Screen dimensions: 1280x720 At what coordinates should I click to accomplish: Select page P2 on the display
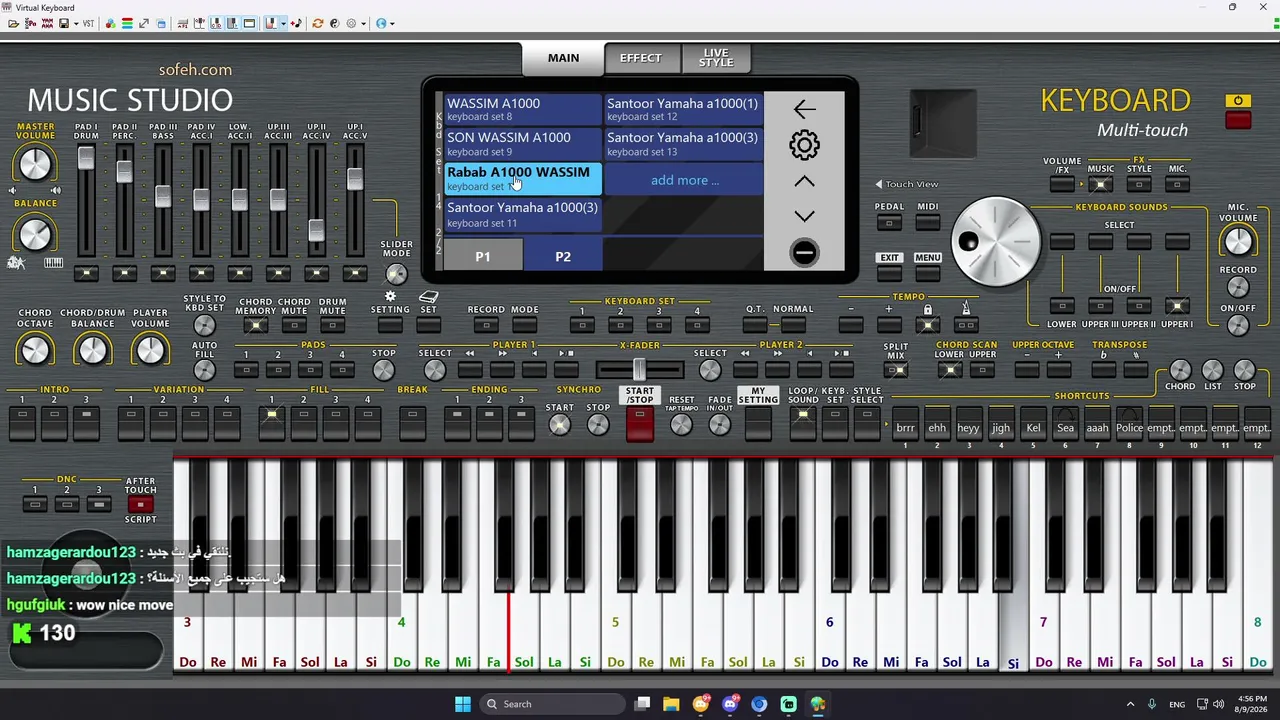coord(563,256)
